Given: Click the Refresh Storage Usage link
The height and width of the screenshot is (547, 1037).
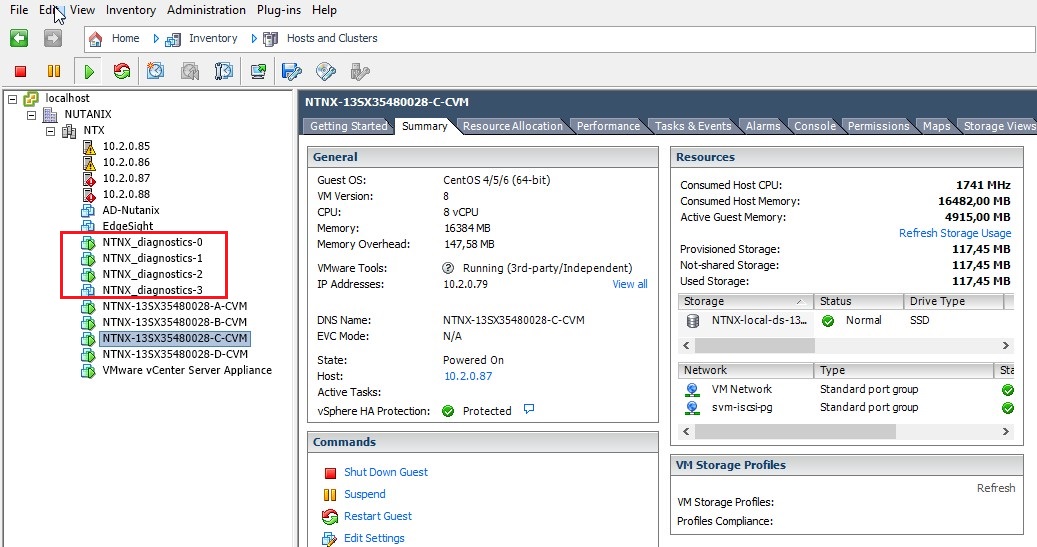Looking at the screenshot, I should pyautogui.click(x=954, y=233).
